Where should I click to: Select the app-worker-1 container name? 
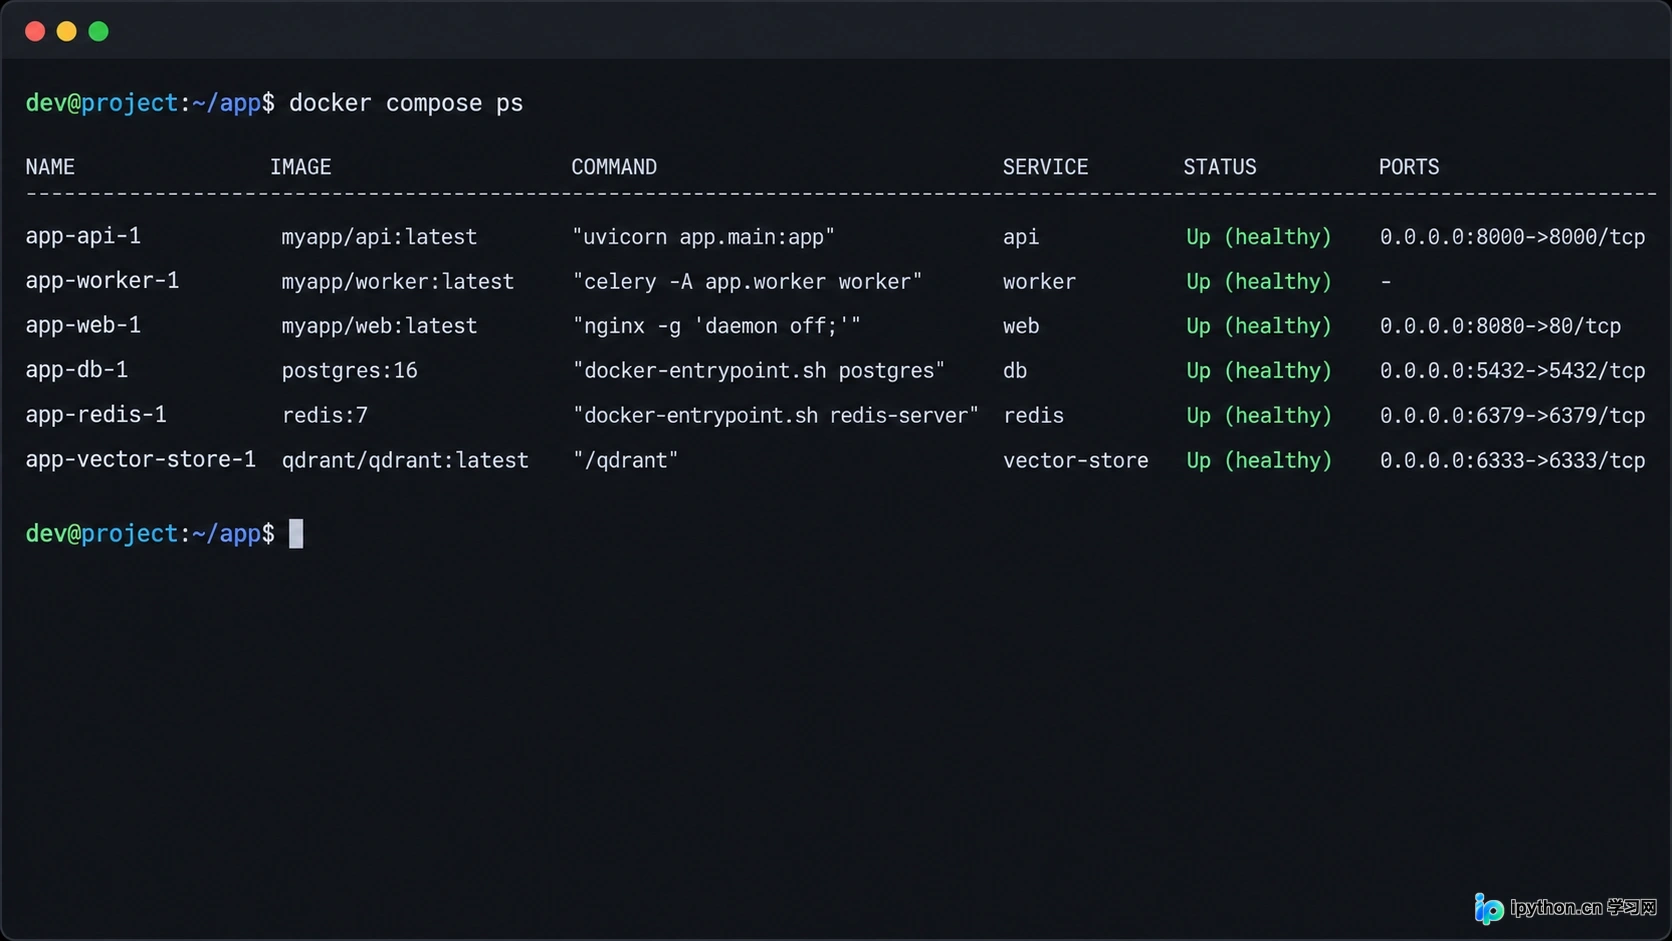pyautogui.click(x=102, y=281)
